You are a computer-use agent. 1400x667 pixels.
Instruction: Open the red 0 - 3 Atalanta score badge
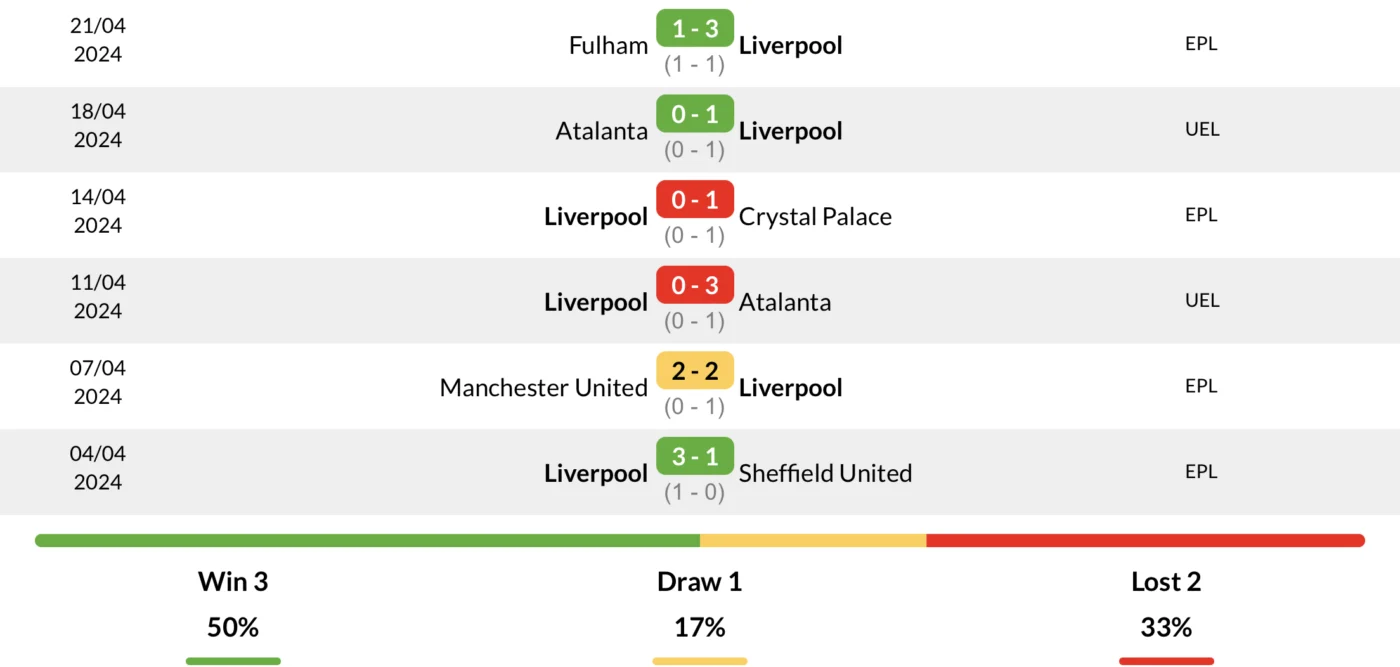tap(695, 286)
